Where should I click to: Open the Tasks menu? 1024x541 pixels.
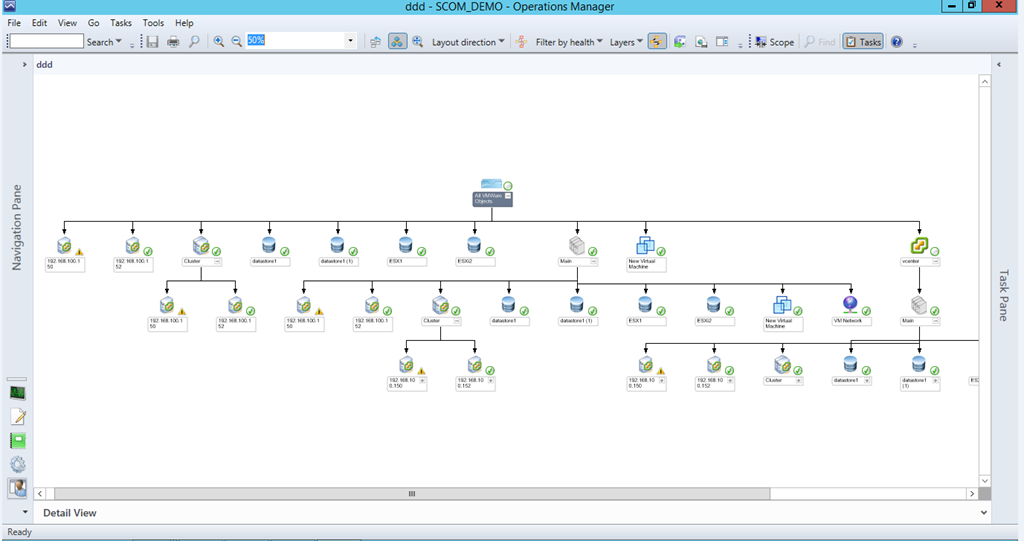pyautogui.click(x=121, y=22)
